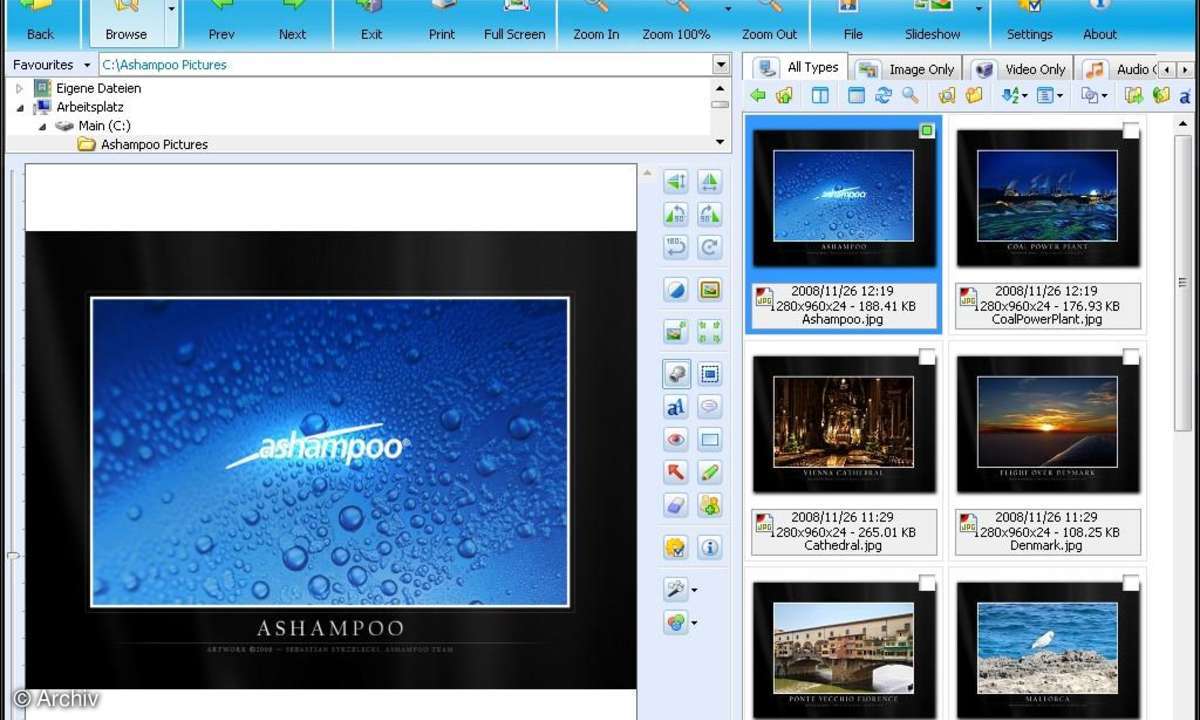Open Favourites dropdown arrow
1200x720 pixels.
click(x=88, y=65)
